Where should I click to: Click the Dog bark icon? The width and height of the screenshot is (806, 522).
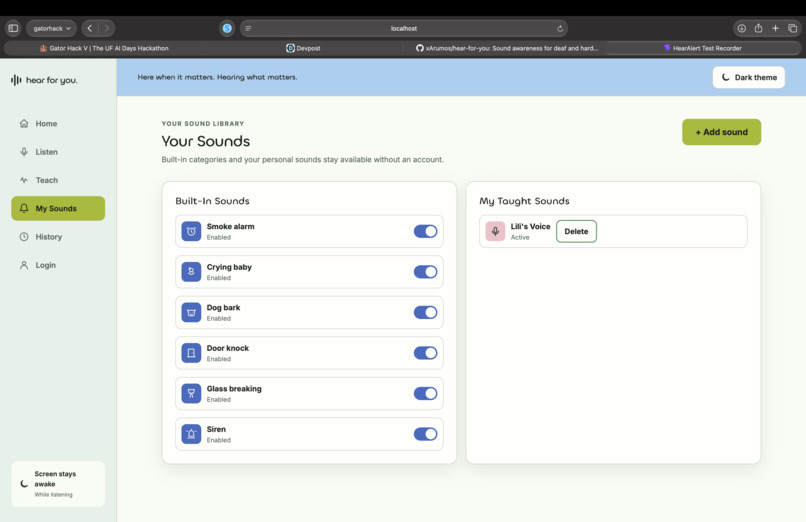tap(191, 312)
